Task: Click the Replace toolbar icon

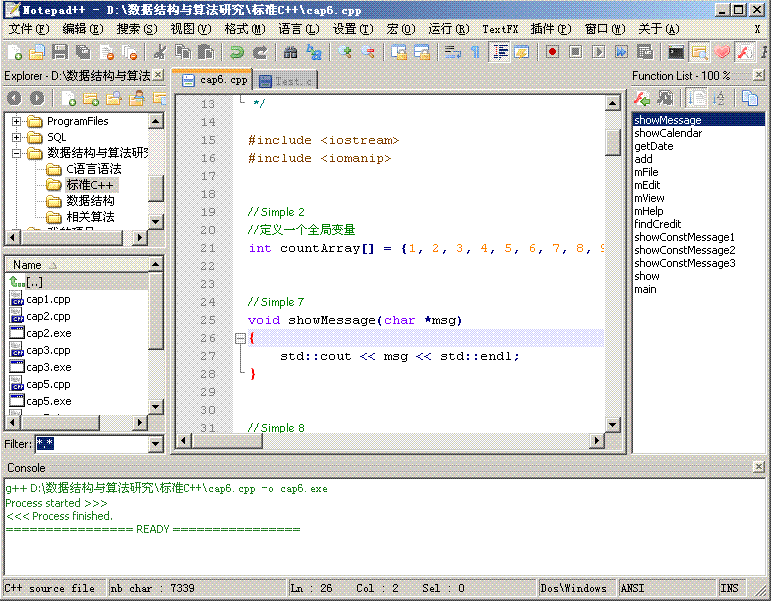Action: click(314, 52)
